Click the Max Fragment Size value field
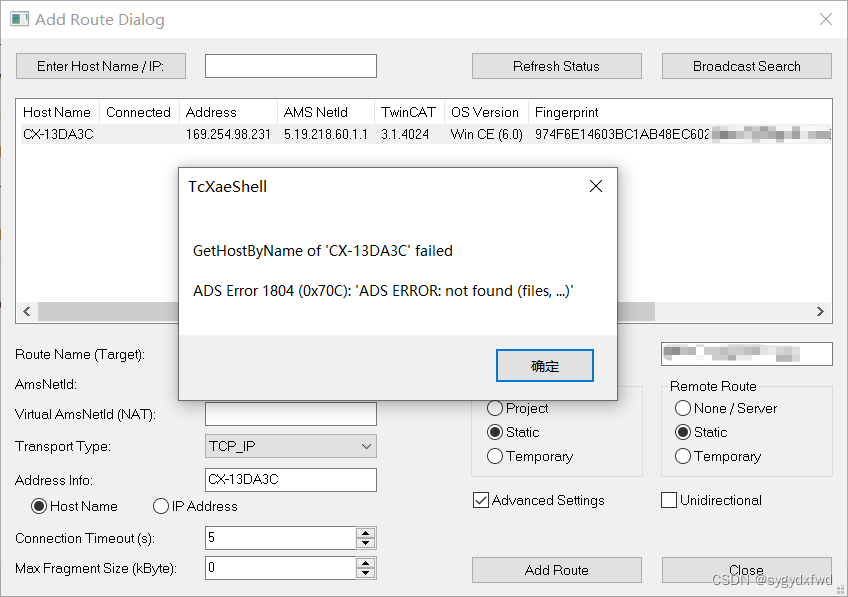The image size is (848, 597). click(280, 568)
